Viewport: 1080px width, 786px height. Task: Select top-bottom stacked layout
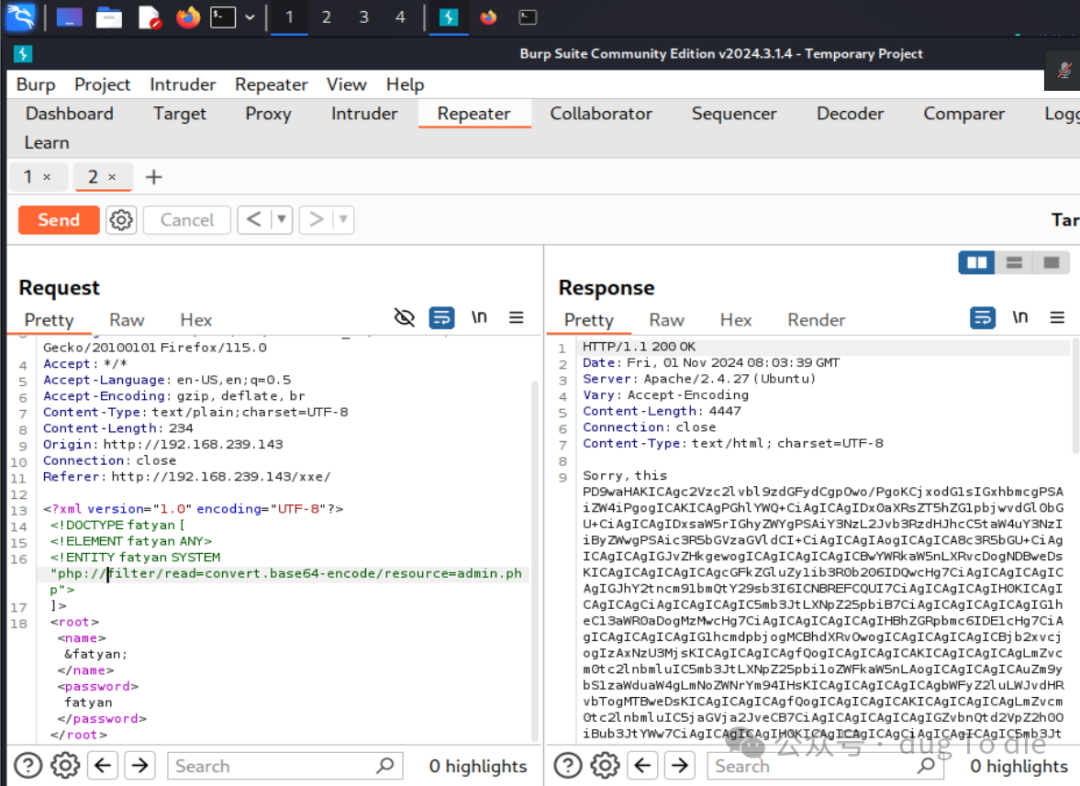click(x=1014, y=262)
